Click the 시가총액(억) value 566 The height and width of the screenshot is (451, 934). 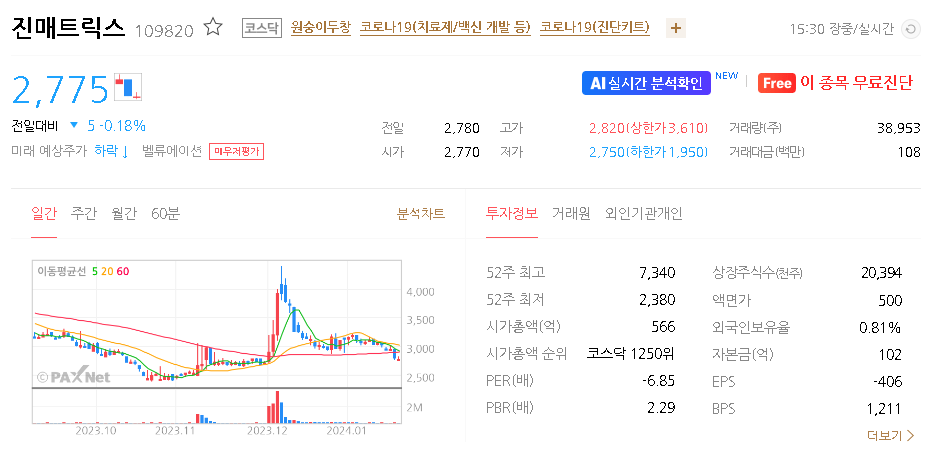[x=664, y=327]
